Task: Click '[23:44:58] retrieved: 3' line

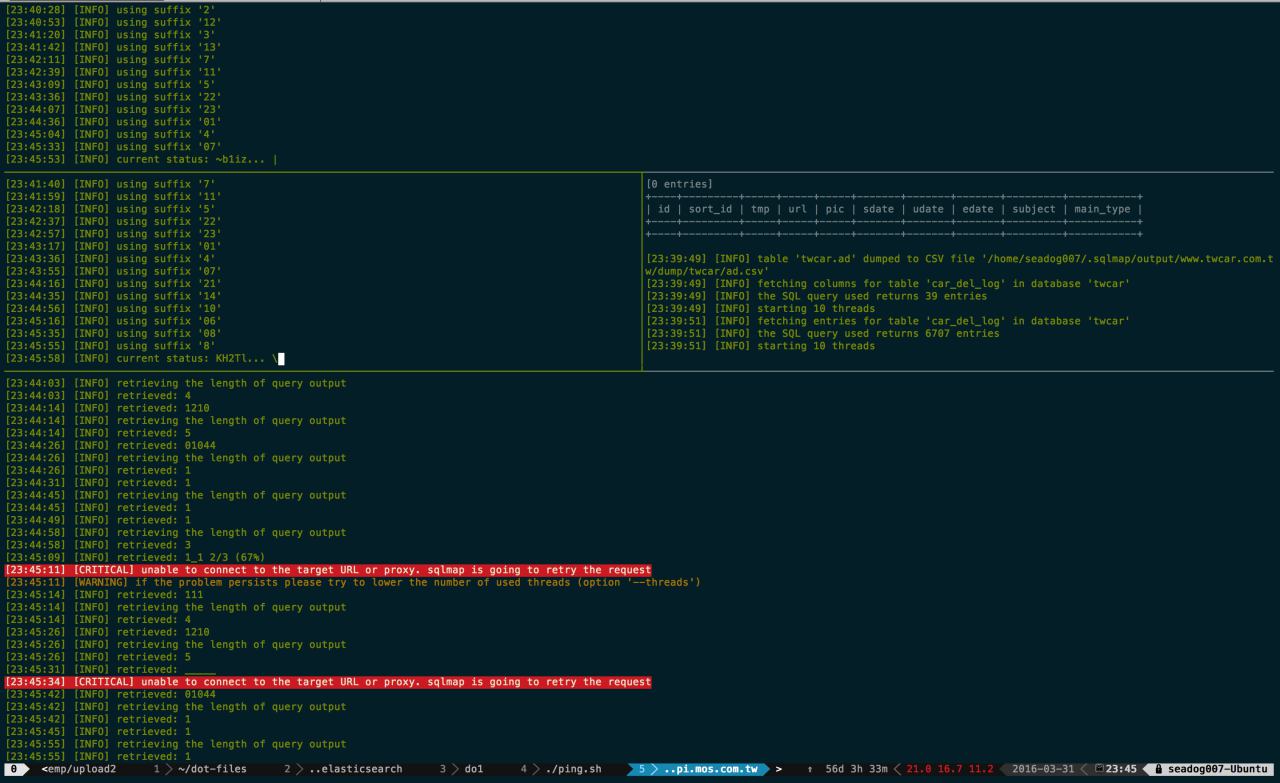Action: pos(98,545)
